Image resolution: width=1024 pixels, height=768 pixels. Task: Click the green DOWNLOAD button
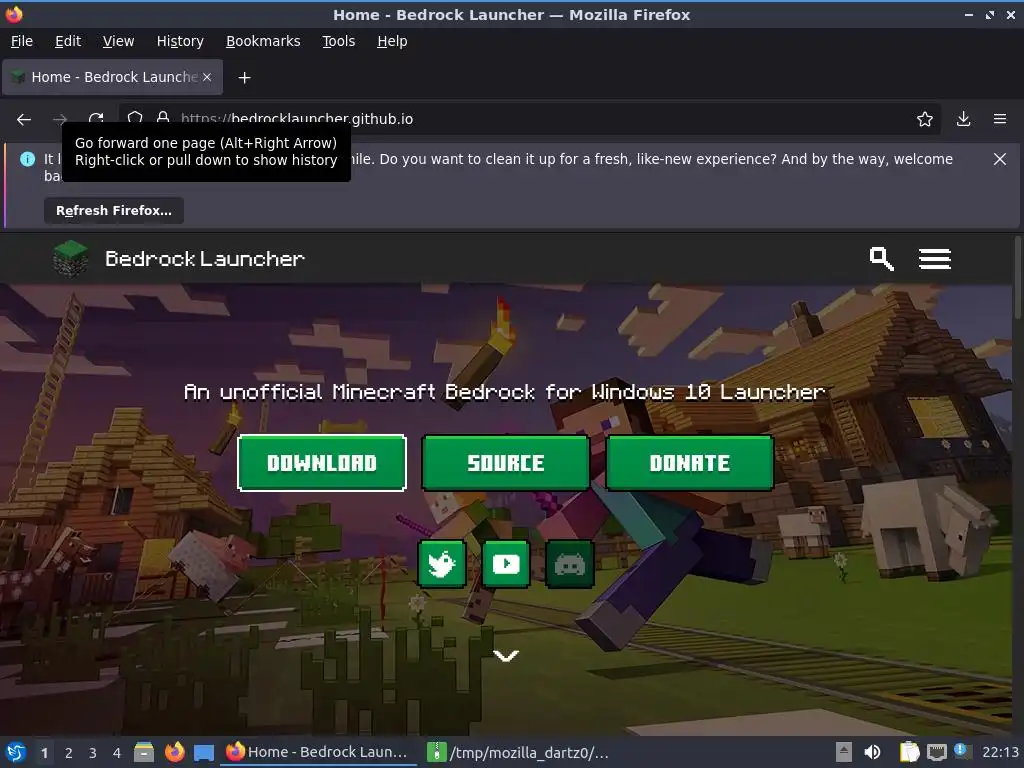point(322,463)
